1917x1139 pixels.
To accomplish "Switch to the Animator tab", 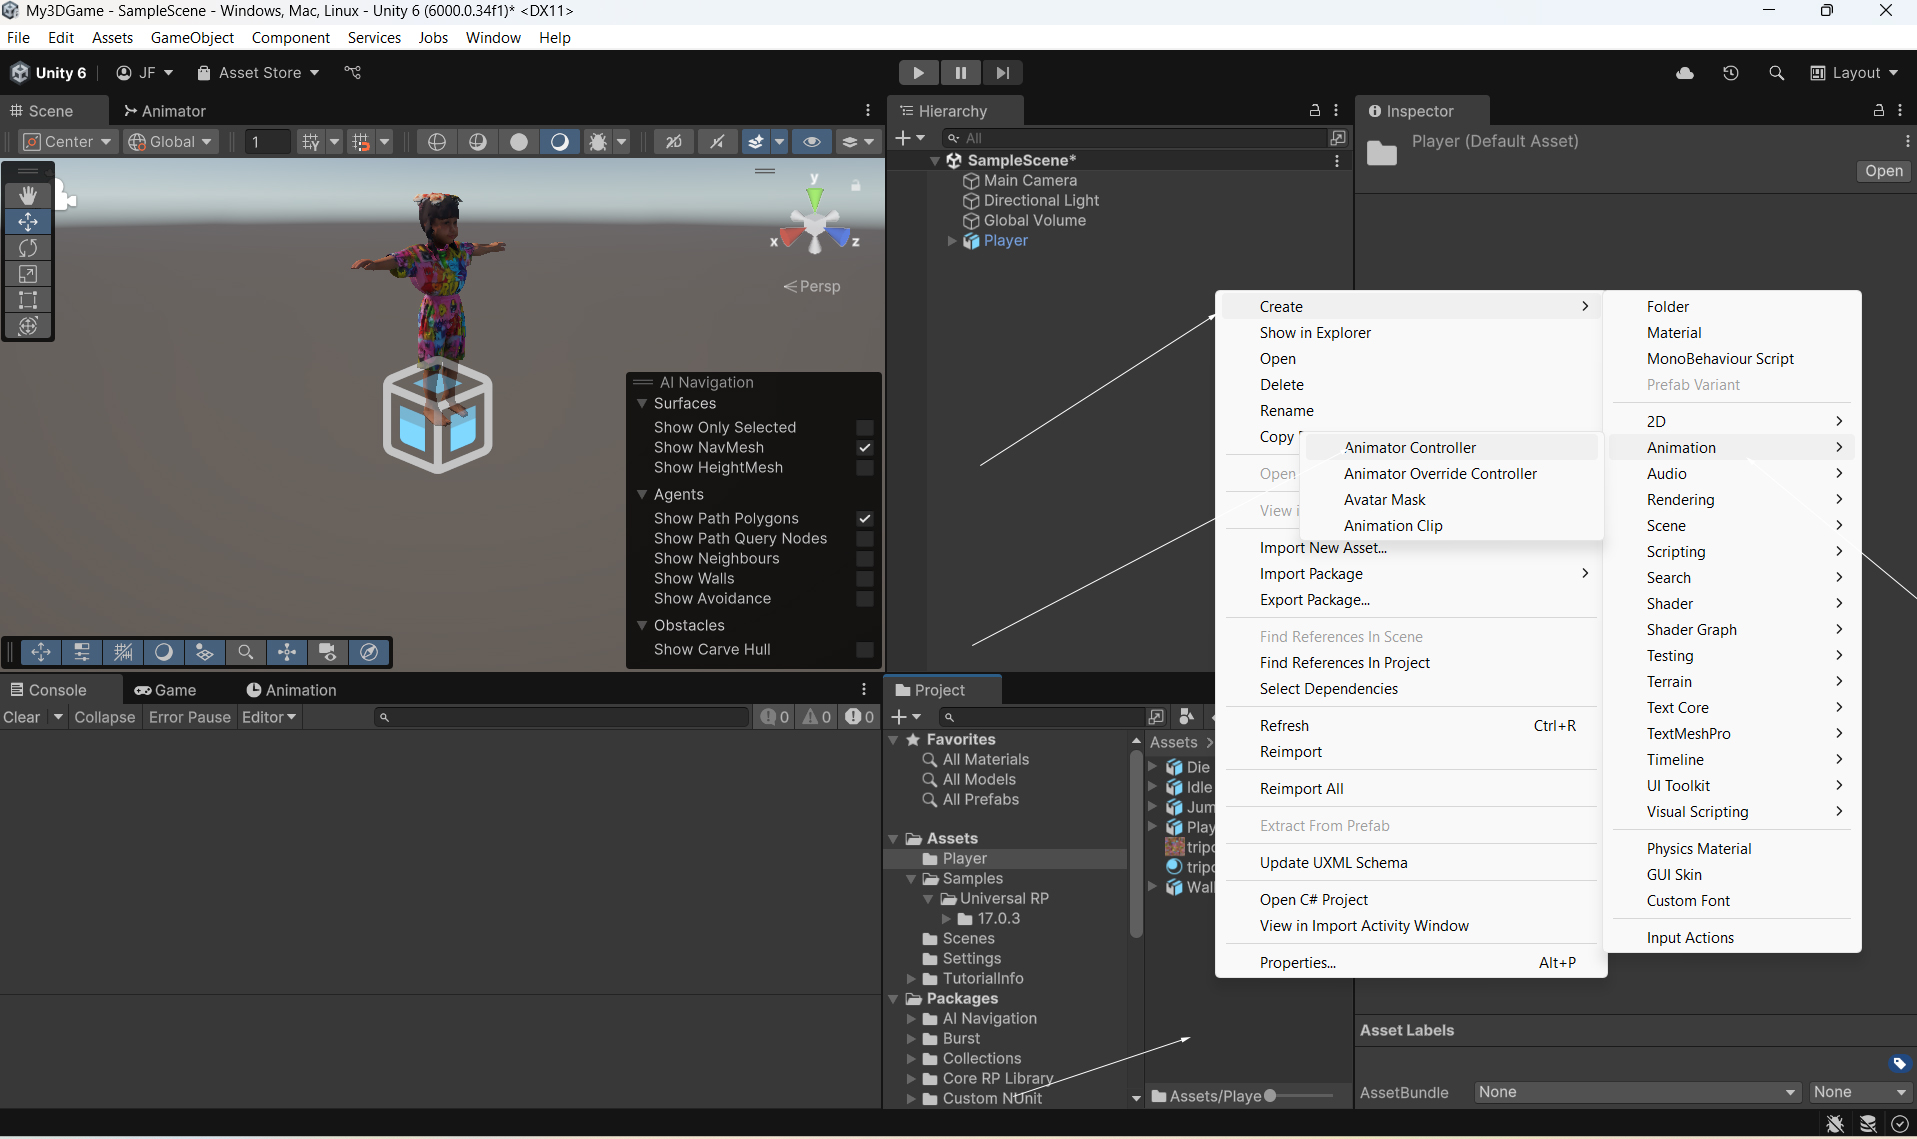I will (164, 111).
